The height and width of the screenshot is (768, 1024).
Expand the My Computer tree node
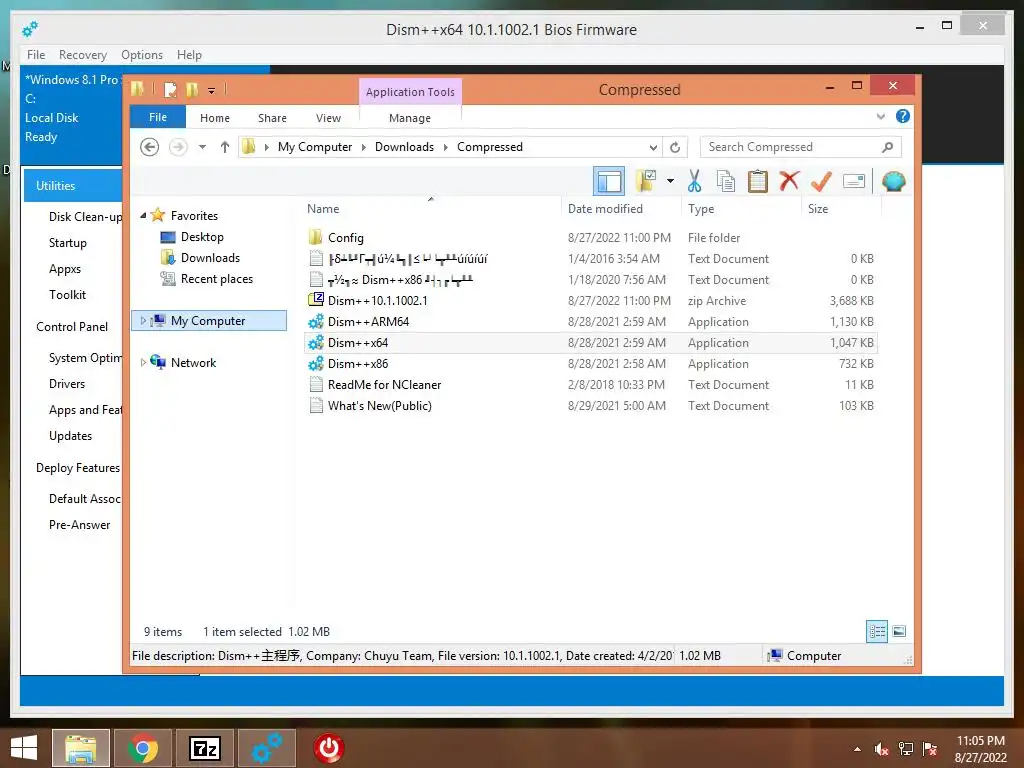coord(143,321)
